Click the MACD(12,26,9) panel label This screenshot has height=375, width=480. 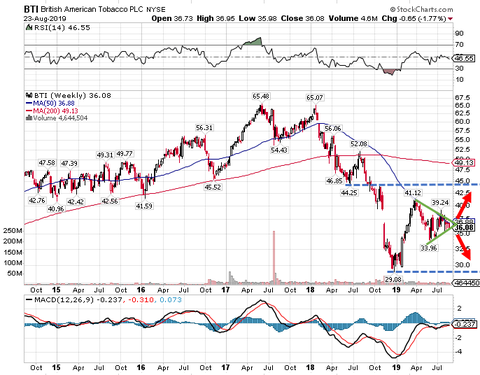pos(64,300)
